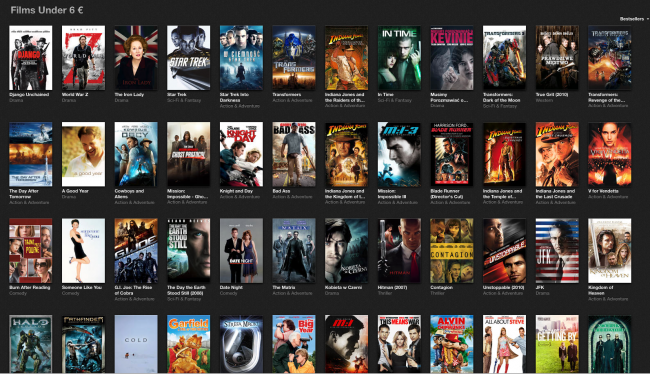This screenshot has width=650, height=374.
Task: Open Cowboys and Aliens poster
Action: (136, 154)
